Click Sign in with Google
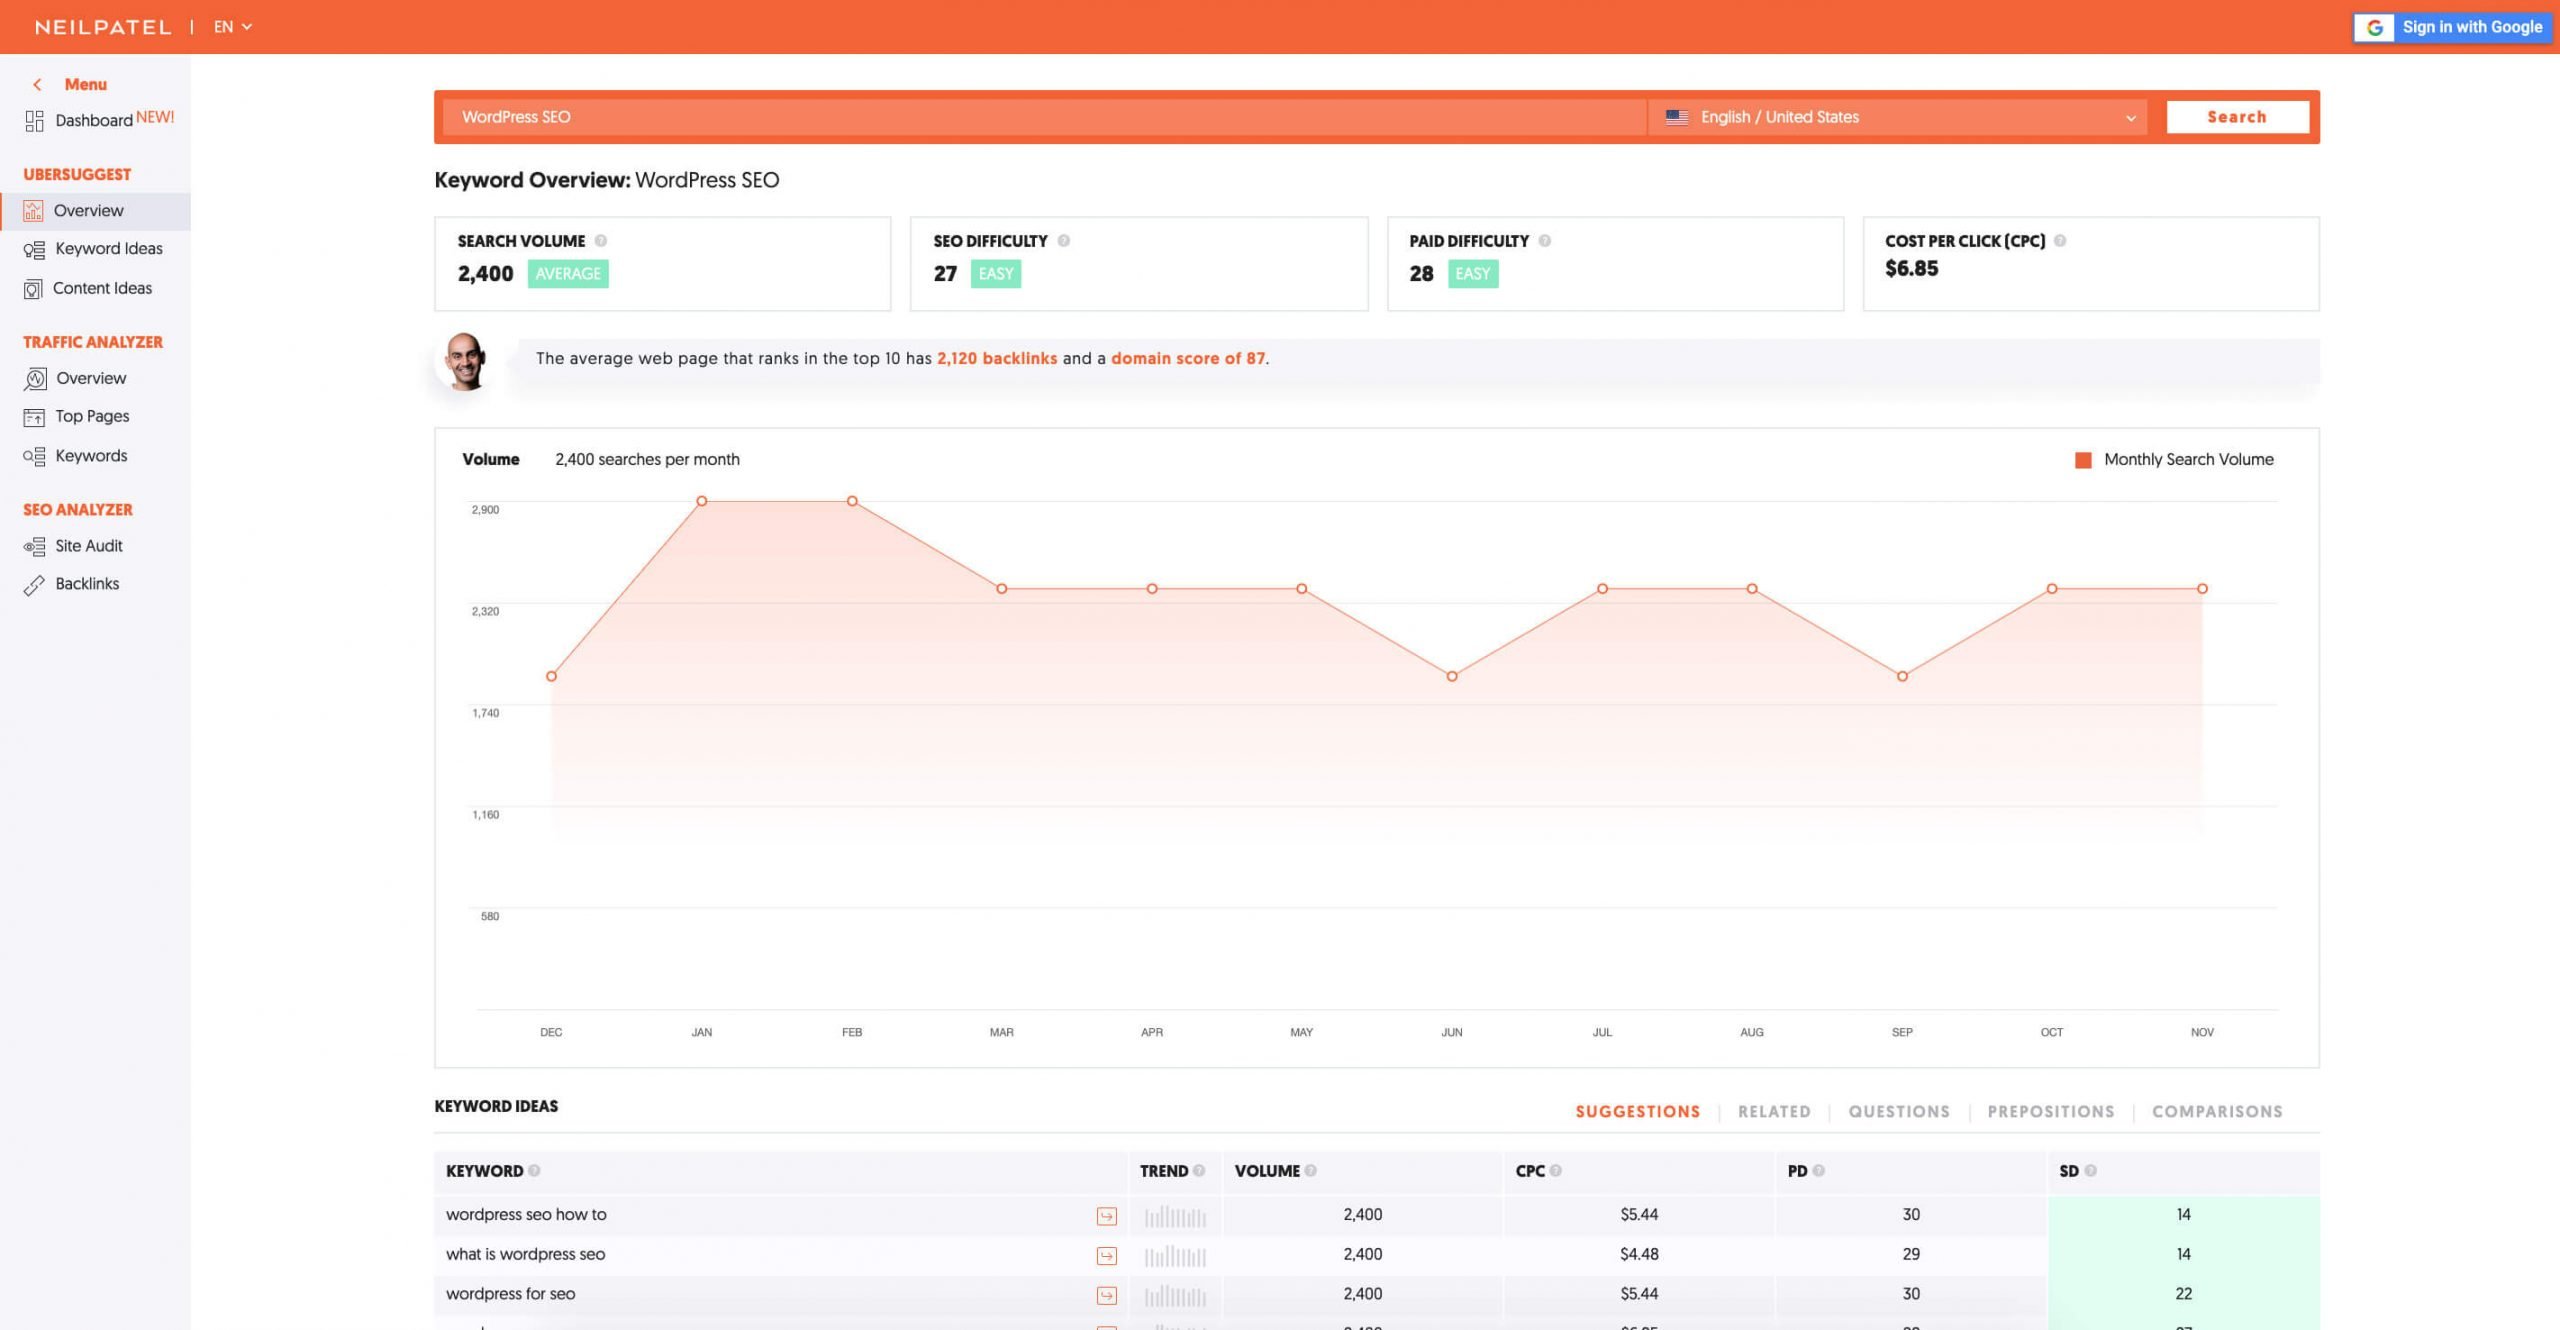The image size is (2560, 1330). [2453, 28]
